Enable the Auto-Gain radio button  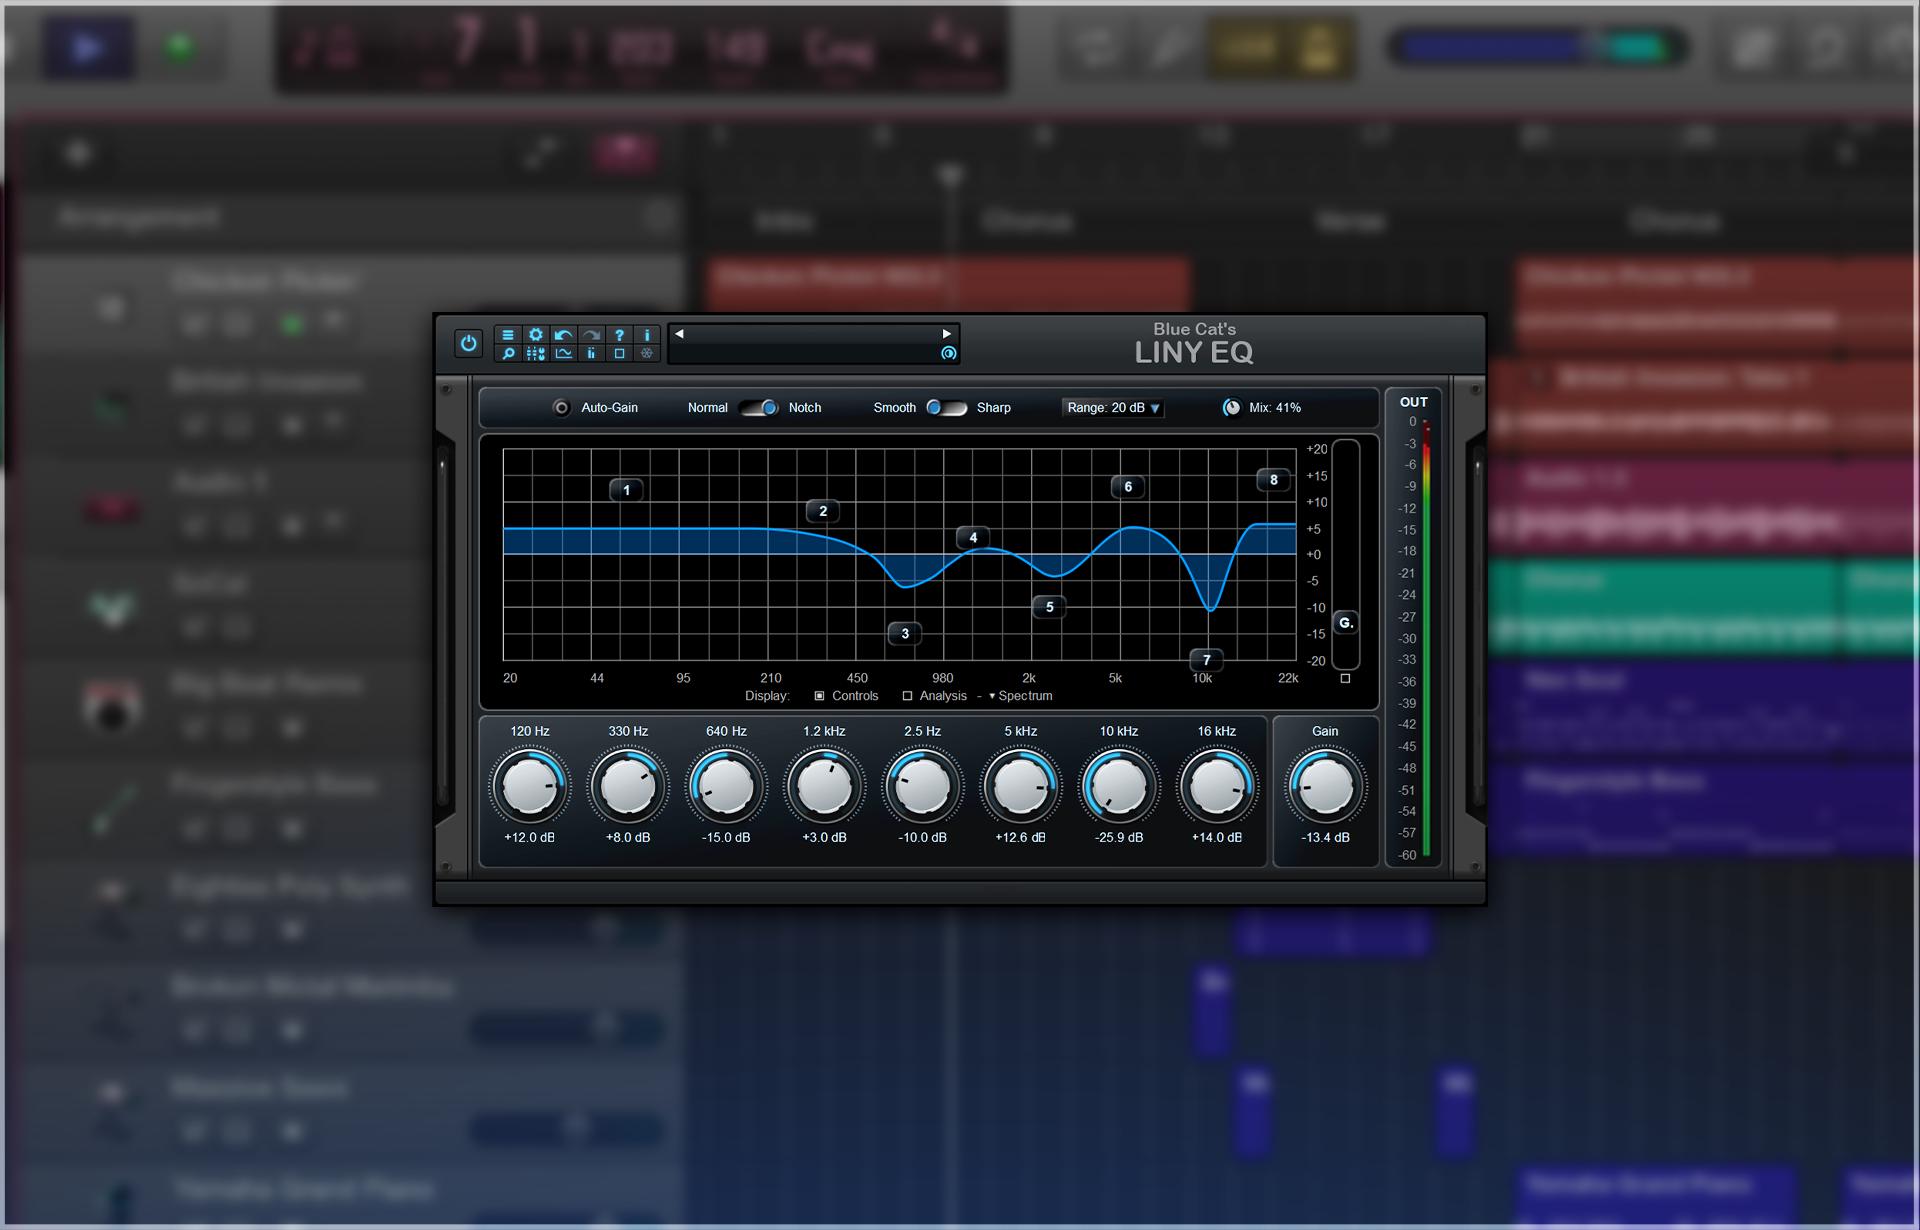[x=562, y=408]
